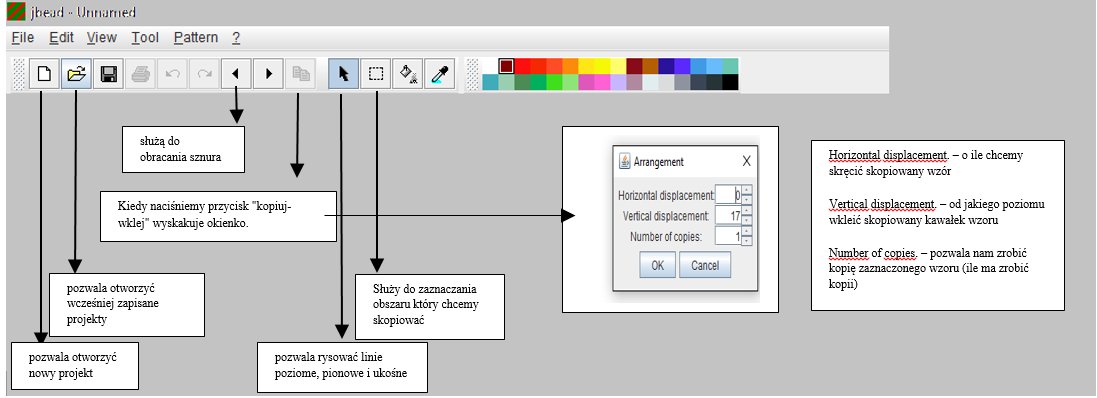This screenshot has width=1097, height=398.
Task: Create a new pattern with the blank page icon
Action: coord(44,73)
